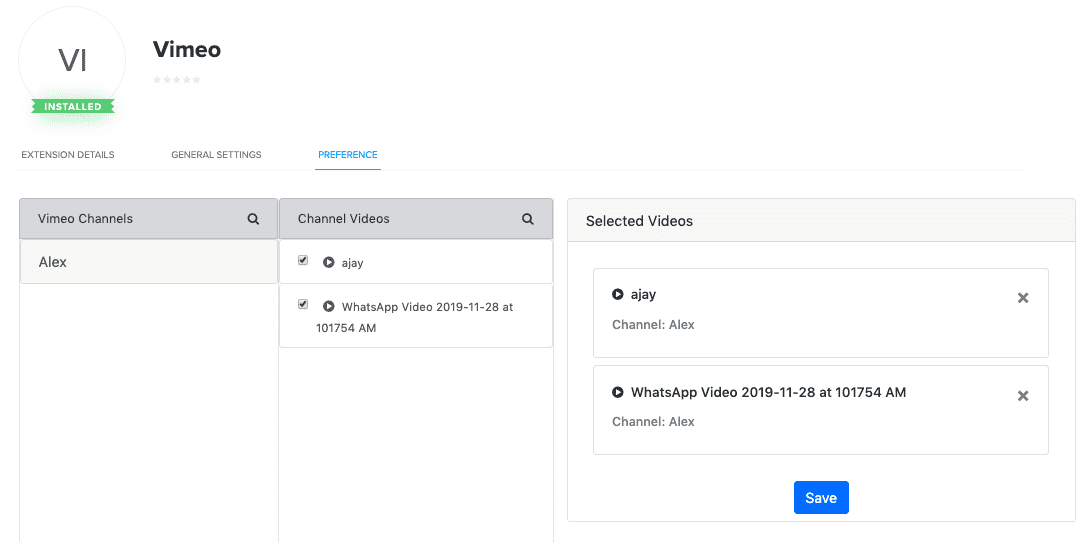The width and height of the screenshot is (1088, 542).
Task: Search Vimeo Channels with magnifier icon
Action: (253, 219)
